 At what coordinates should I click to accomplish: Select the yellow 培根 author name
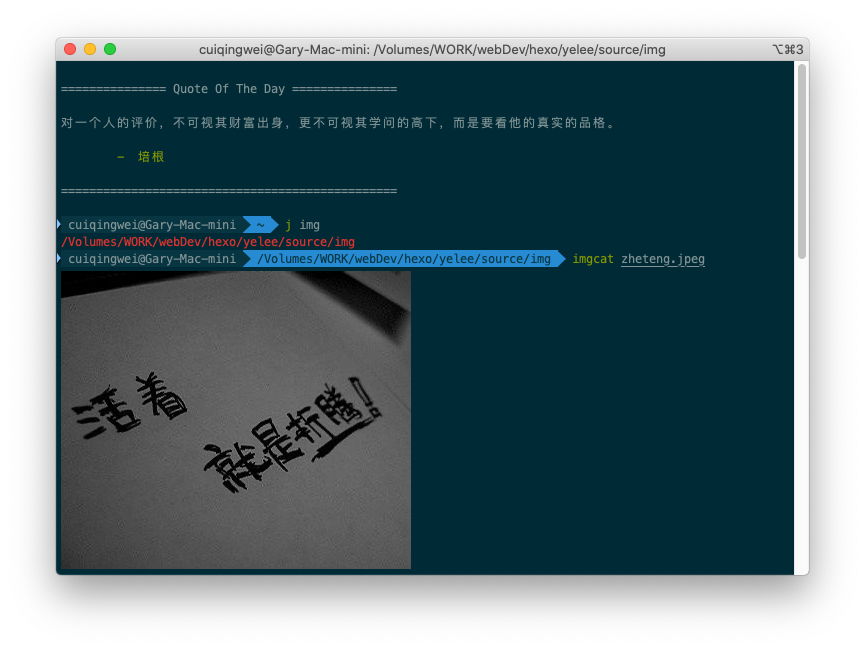coord(150,156)
